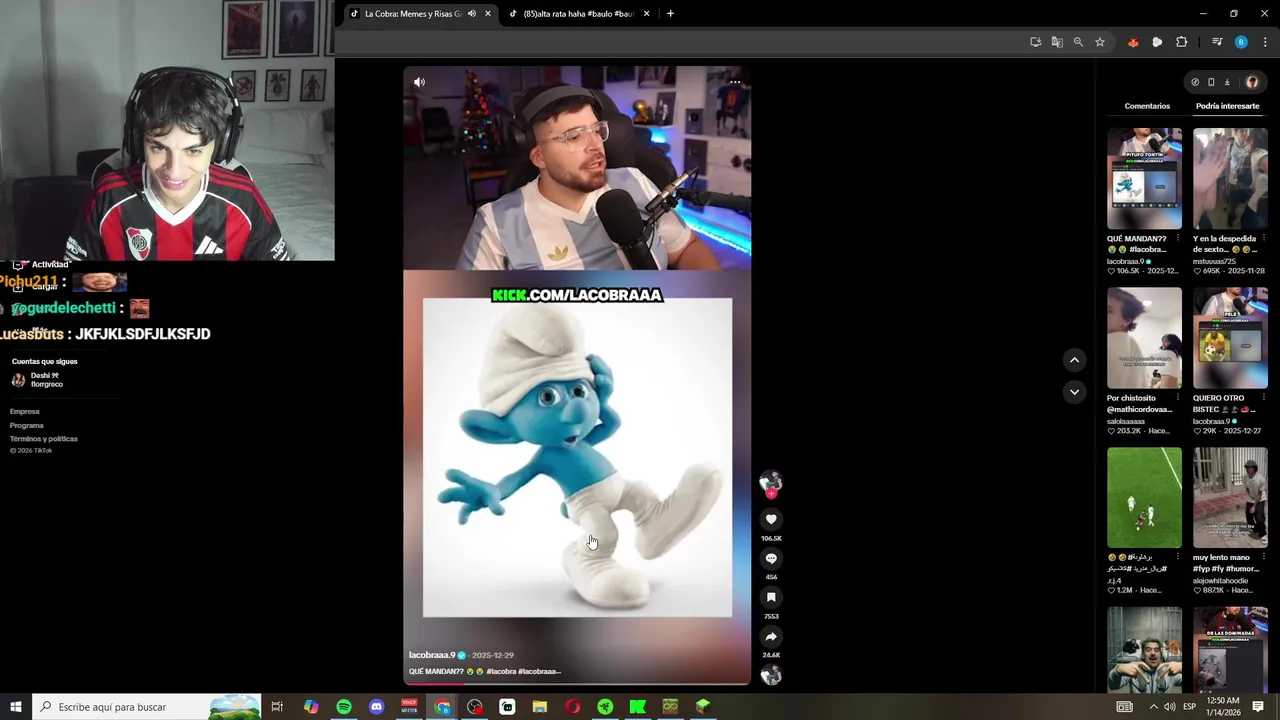Bookmark this page with the star icon

pyautogui.click(x=1100, y=42)
